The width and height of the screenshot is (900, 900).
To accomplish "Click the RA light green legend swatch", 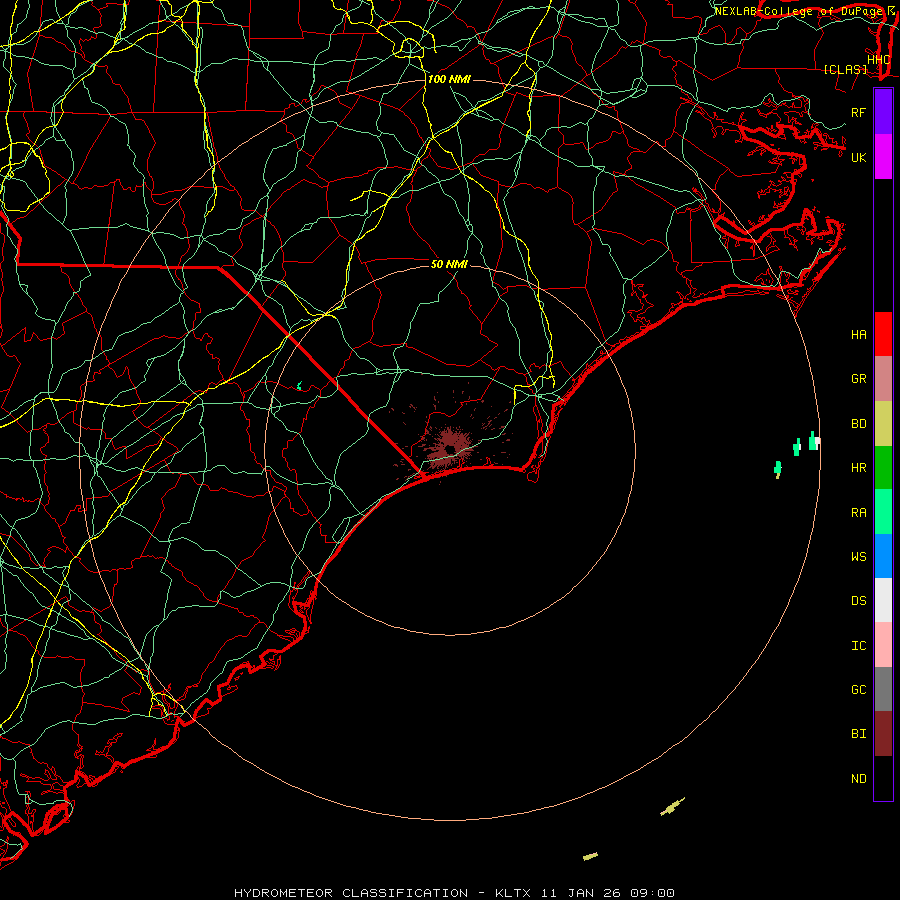I will pyautogui.click(x=883, y=512).
